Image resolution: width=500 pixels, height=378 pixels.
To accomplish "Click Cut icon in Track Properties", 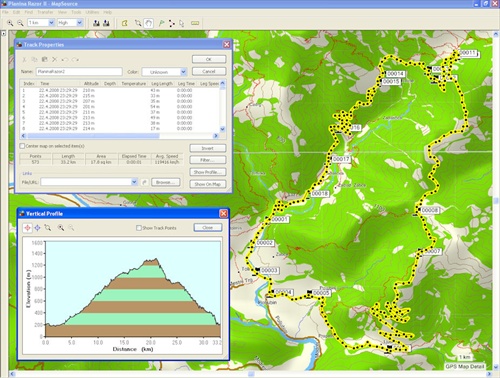I will 24,59.
